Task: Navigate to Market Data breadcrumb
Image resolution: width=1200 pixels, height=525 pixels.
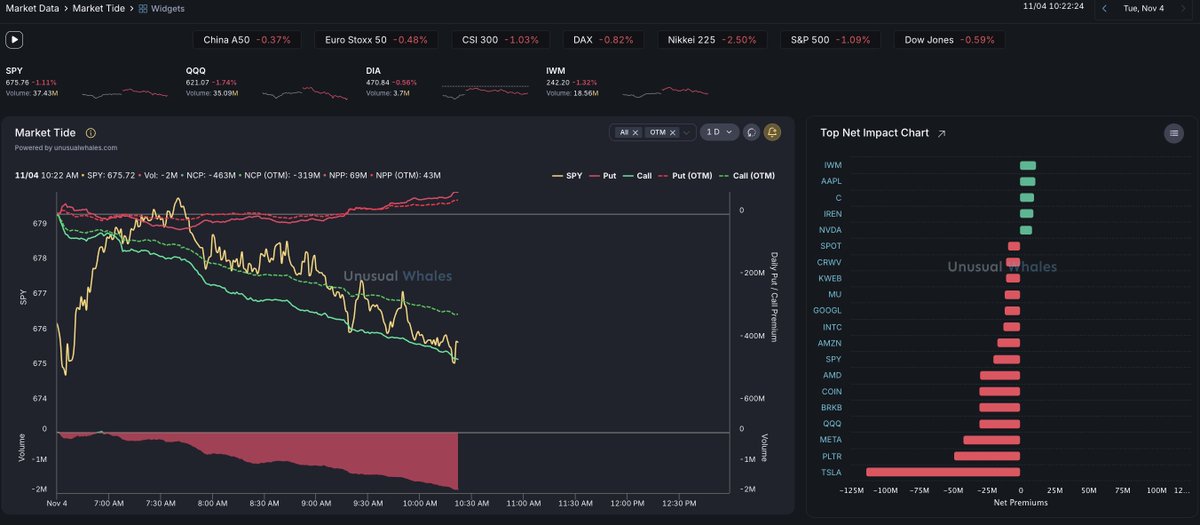Action: pyautogui.click(x=33, y=8)
